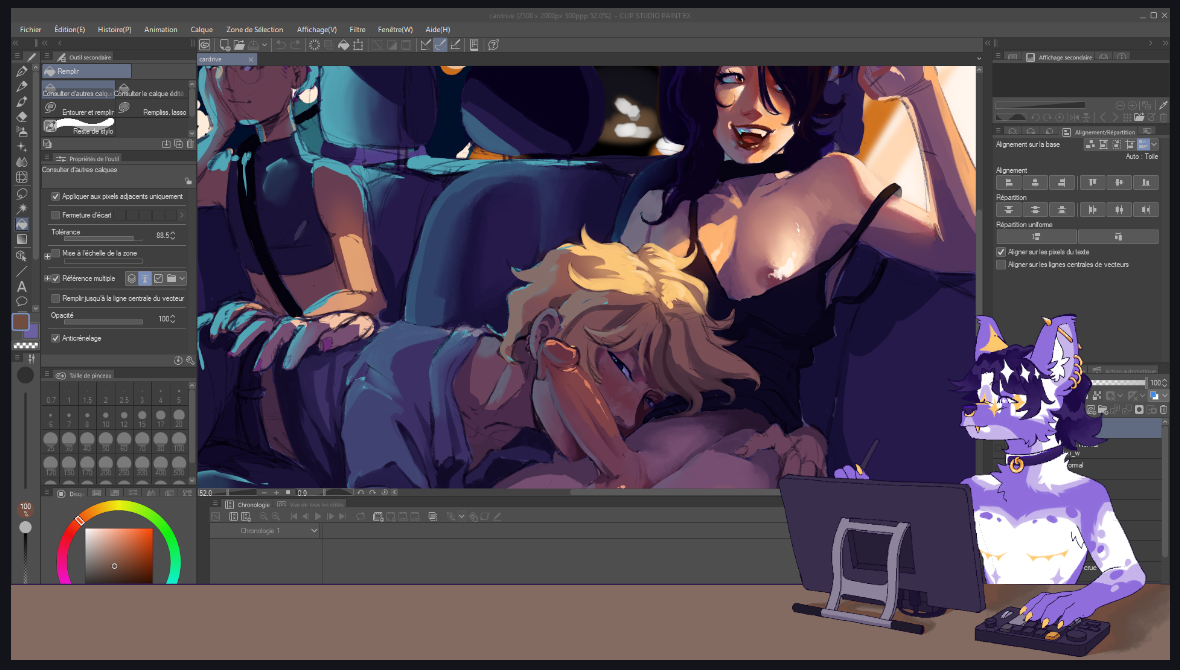Click the Open file folder icon
The height and width of the screenshot is (670, 1180).
click(239, 45)
